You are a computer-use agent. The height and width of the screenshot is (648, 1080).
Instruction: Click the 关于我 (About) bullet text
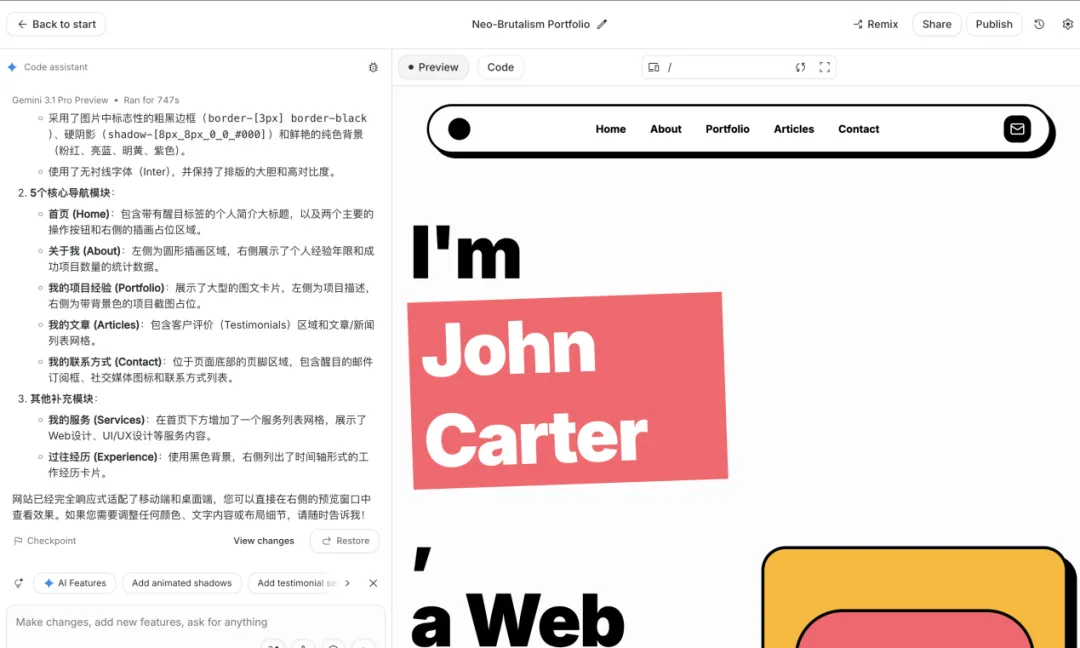click(211, 259)
